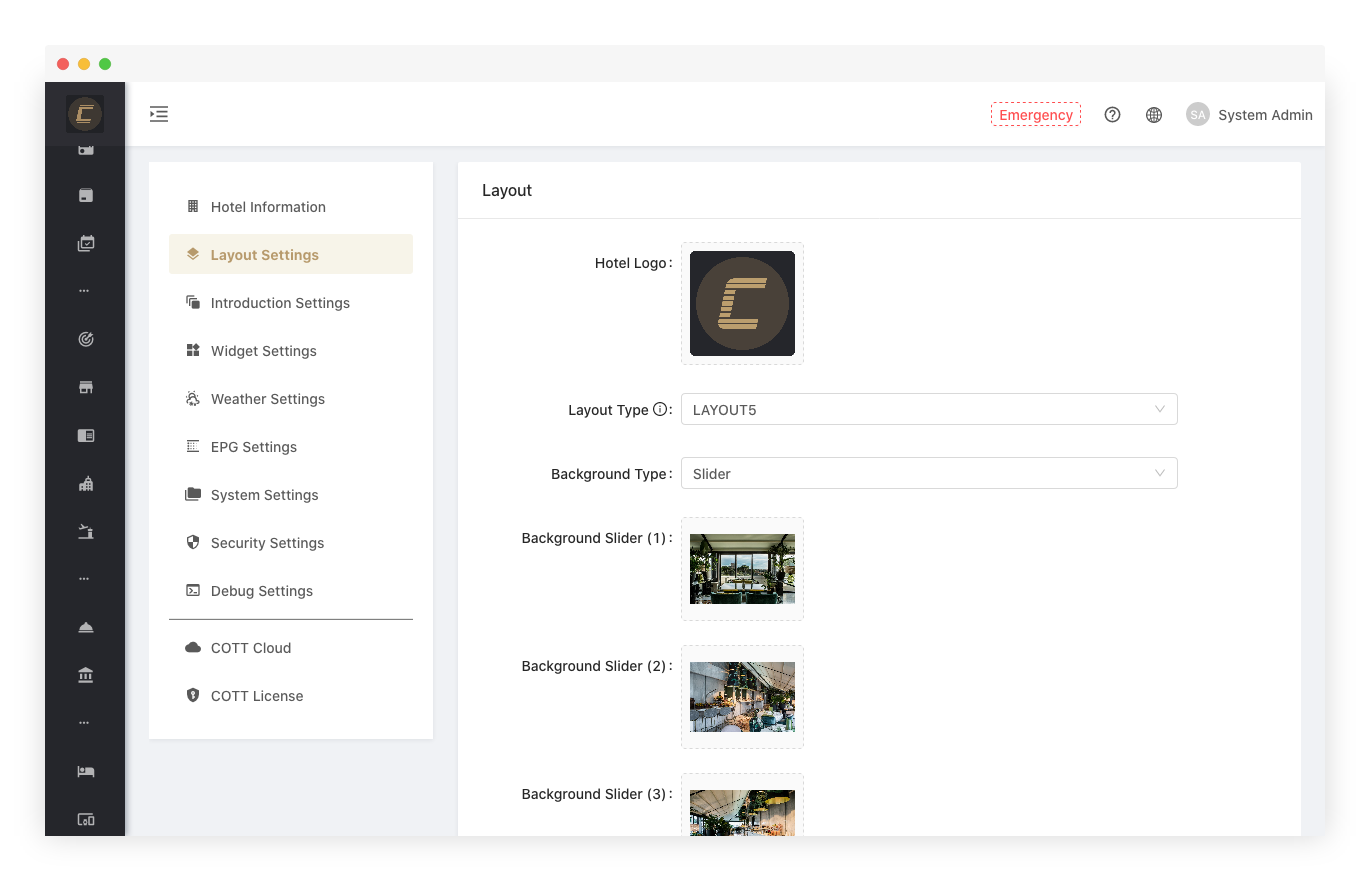Toggle the sidebar collapse menu icon
1370x881 pixels.
159,114
